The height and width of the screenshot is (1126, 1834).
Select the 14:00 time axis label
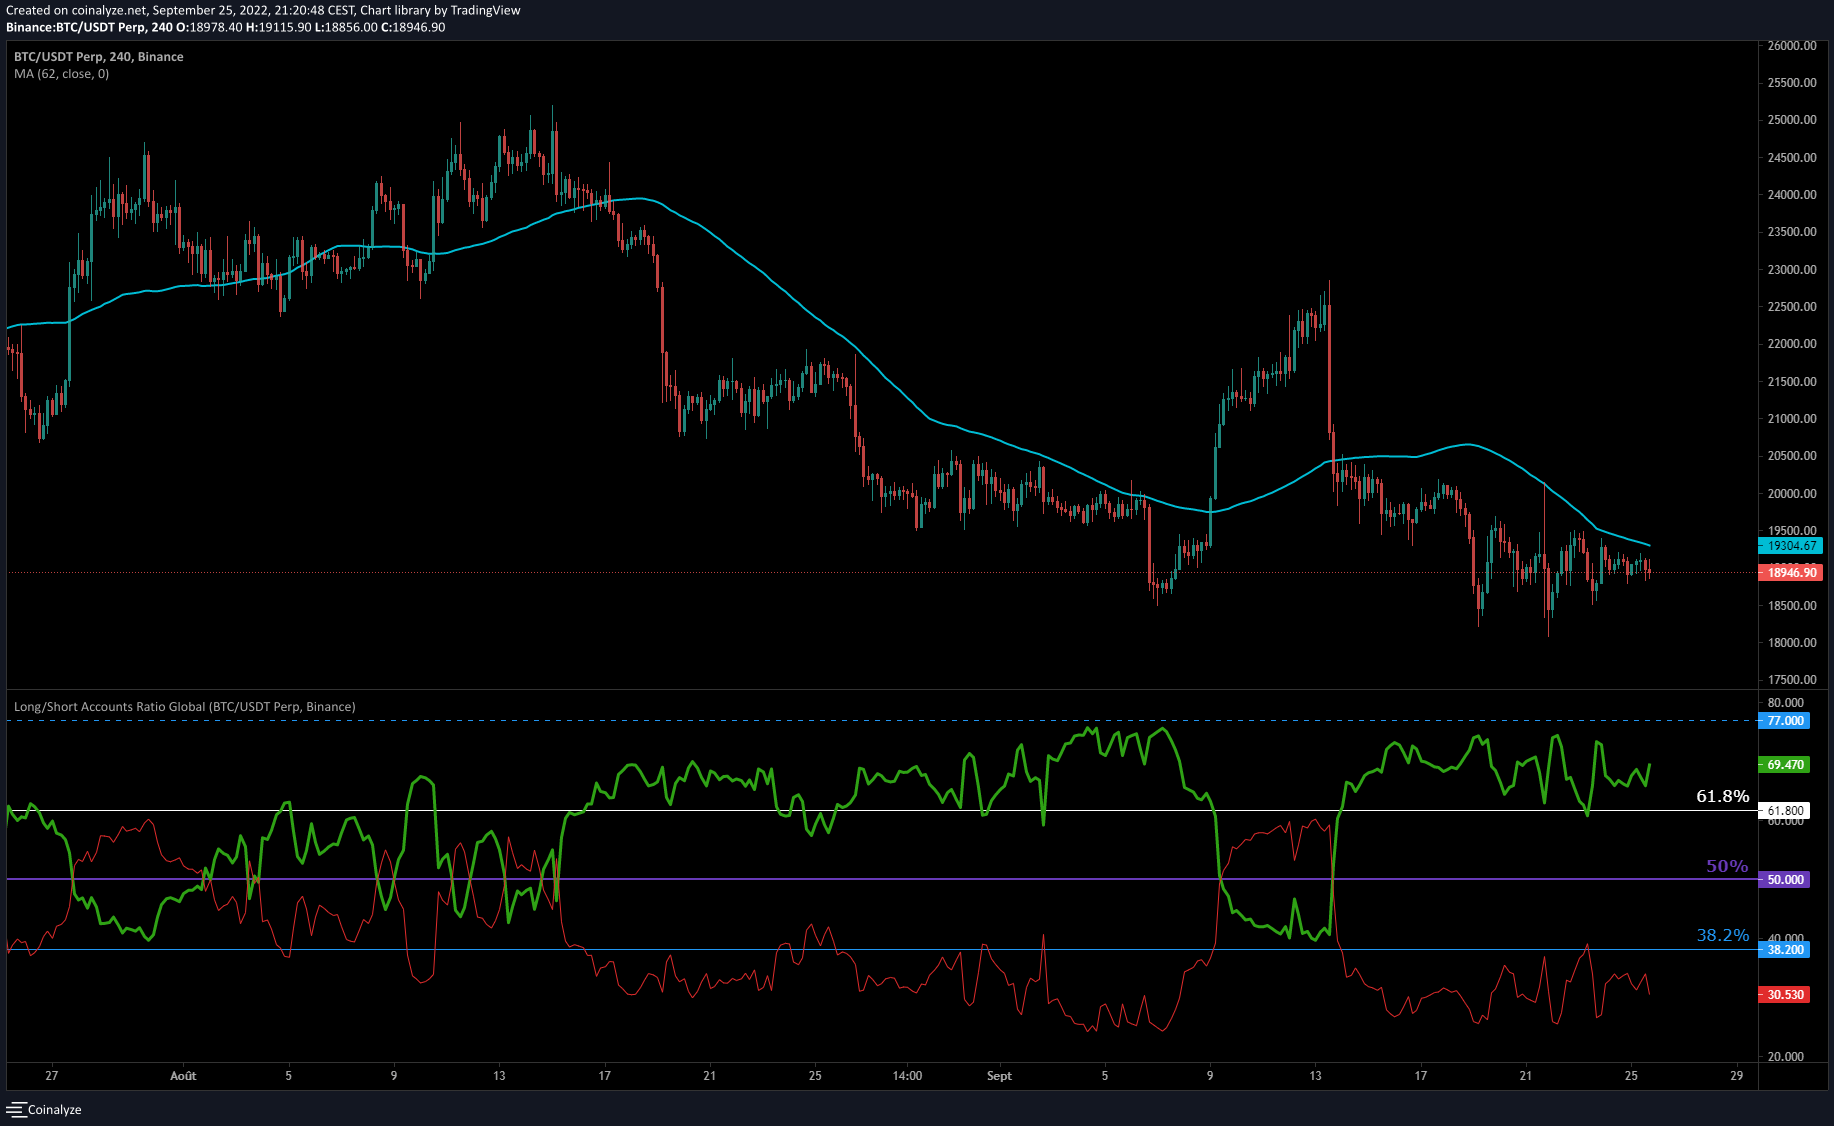pos(907,1076)
